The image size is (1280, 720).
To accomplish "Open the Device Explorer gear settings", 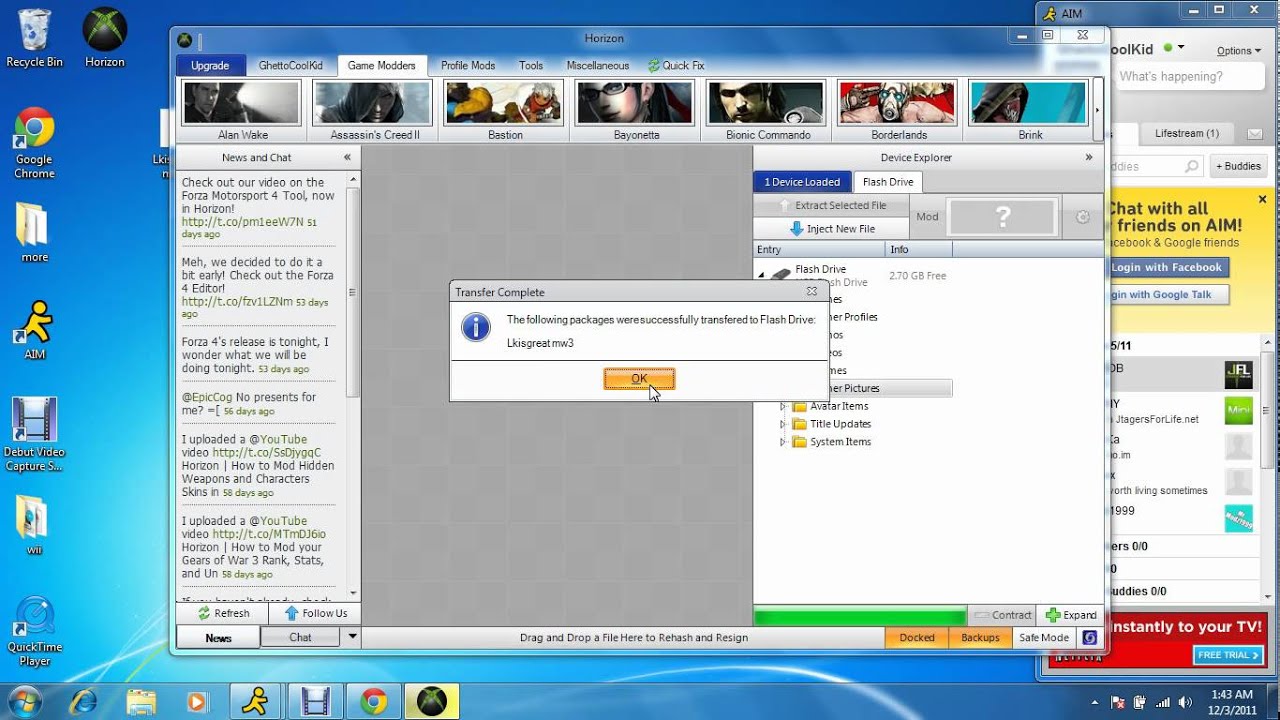I will point(1082,217).
